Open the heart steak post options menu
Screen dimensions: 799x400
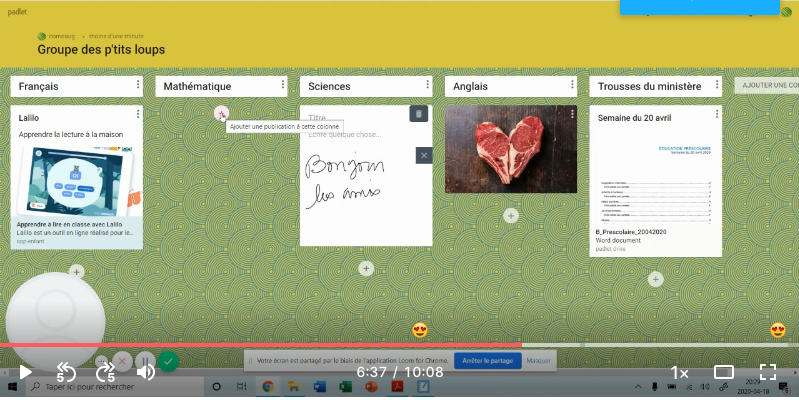coord(572,114)
